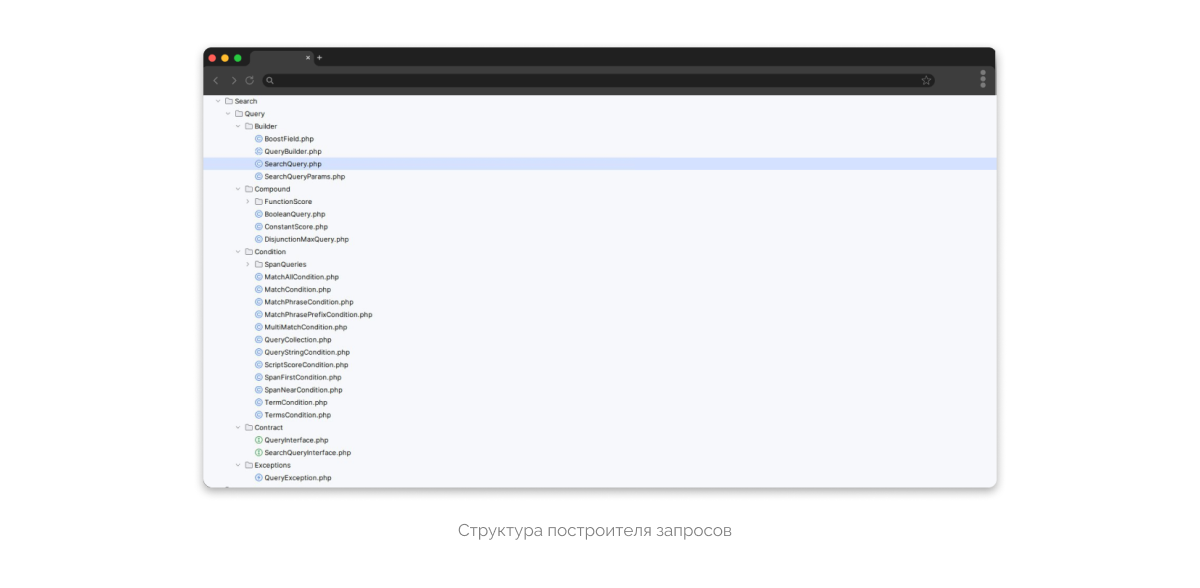Collapse the Builder folder chevron

pyautogui.click(x=238, y=126)
